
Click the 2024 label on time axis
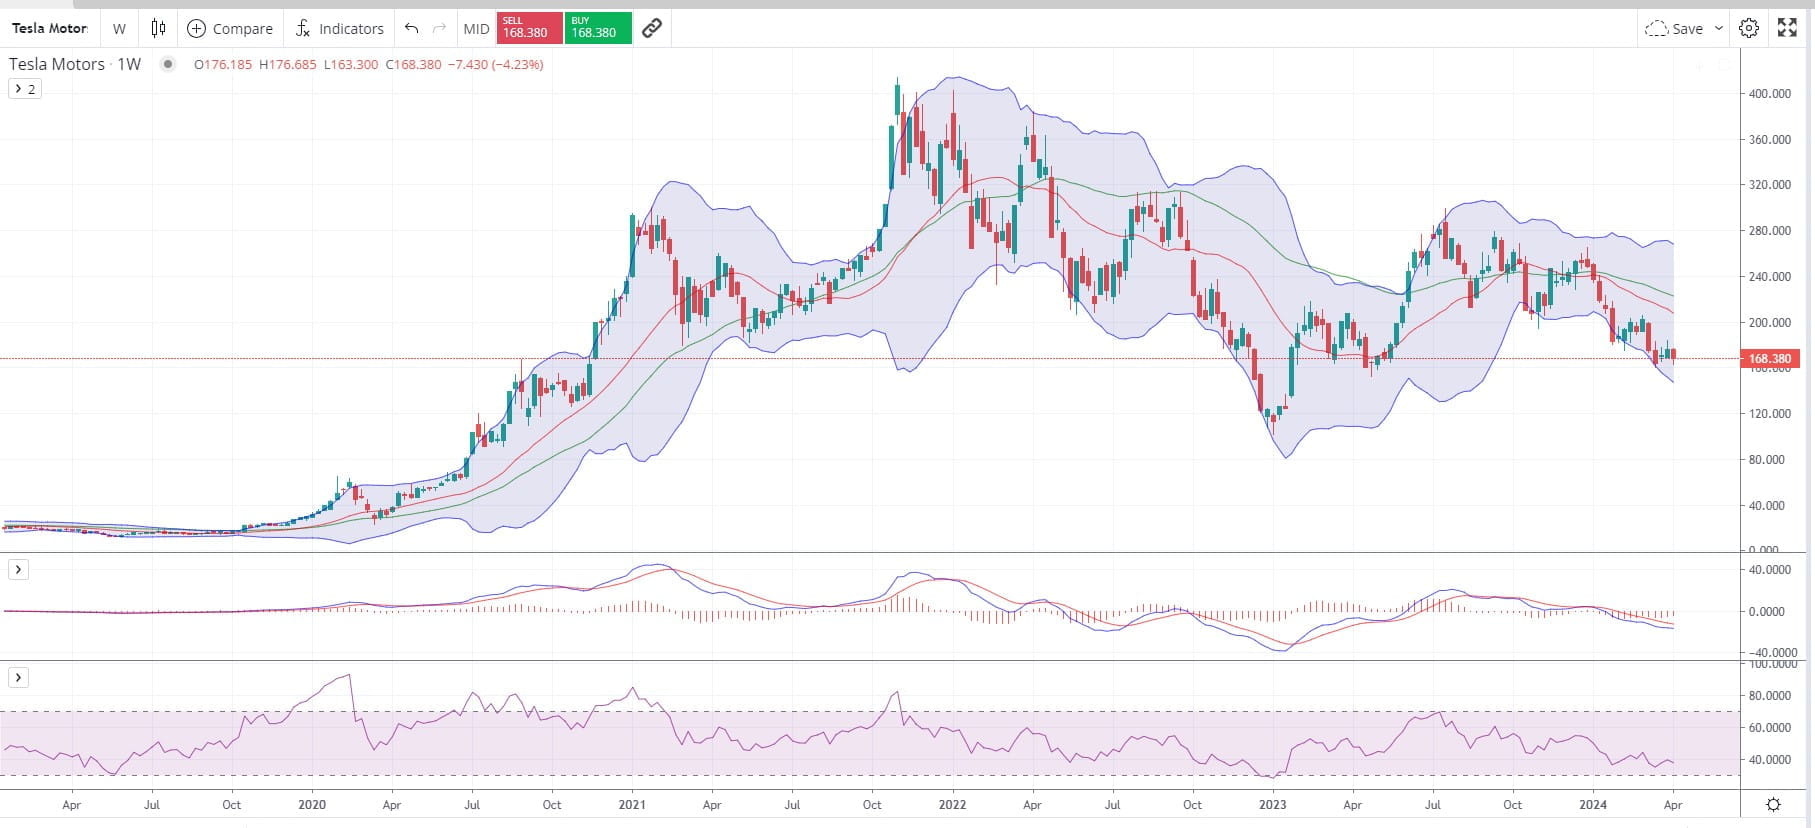coord(1593,804)
